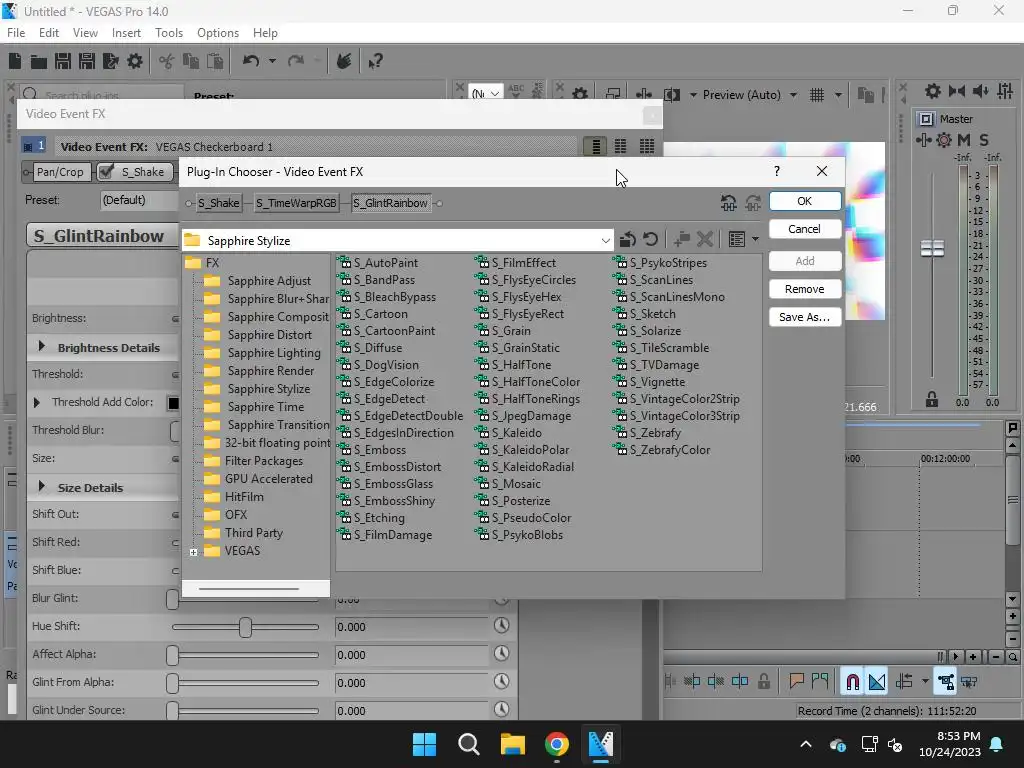The width and height of the screenshot is (1024, 768).
Task: Click the Cut scissors icon in toolbar
Action: coord(167,61)
